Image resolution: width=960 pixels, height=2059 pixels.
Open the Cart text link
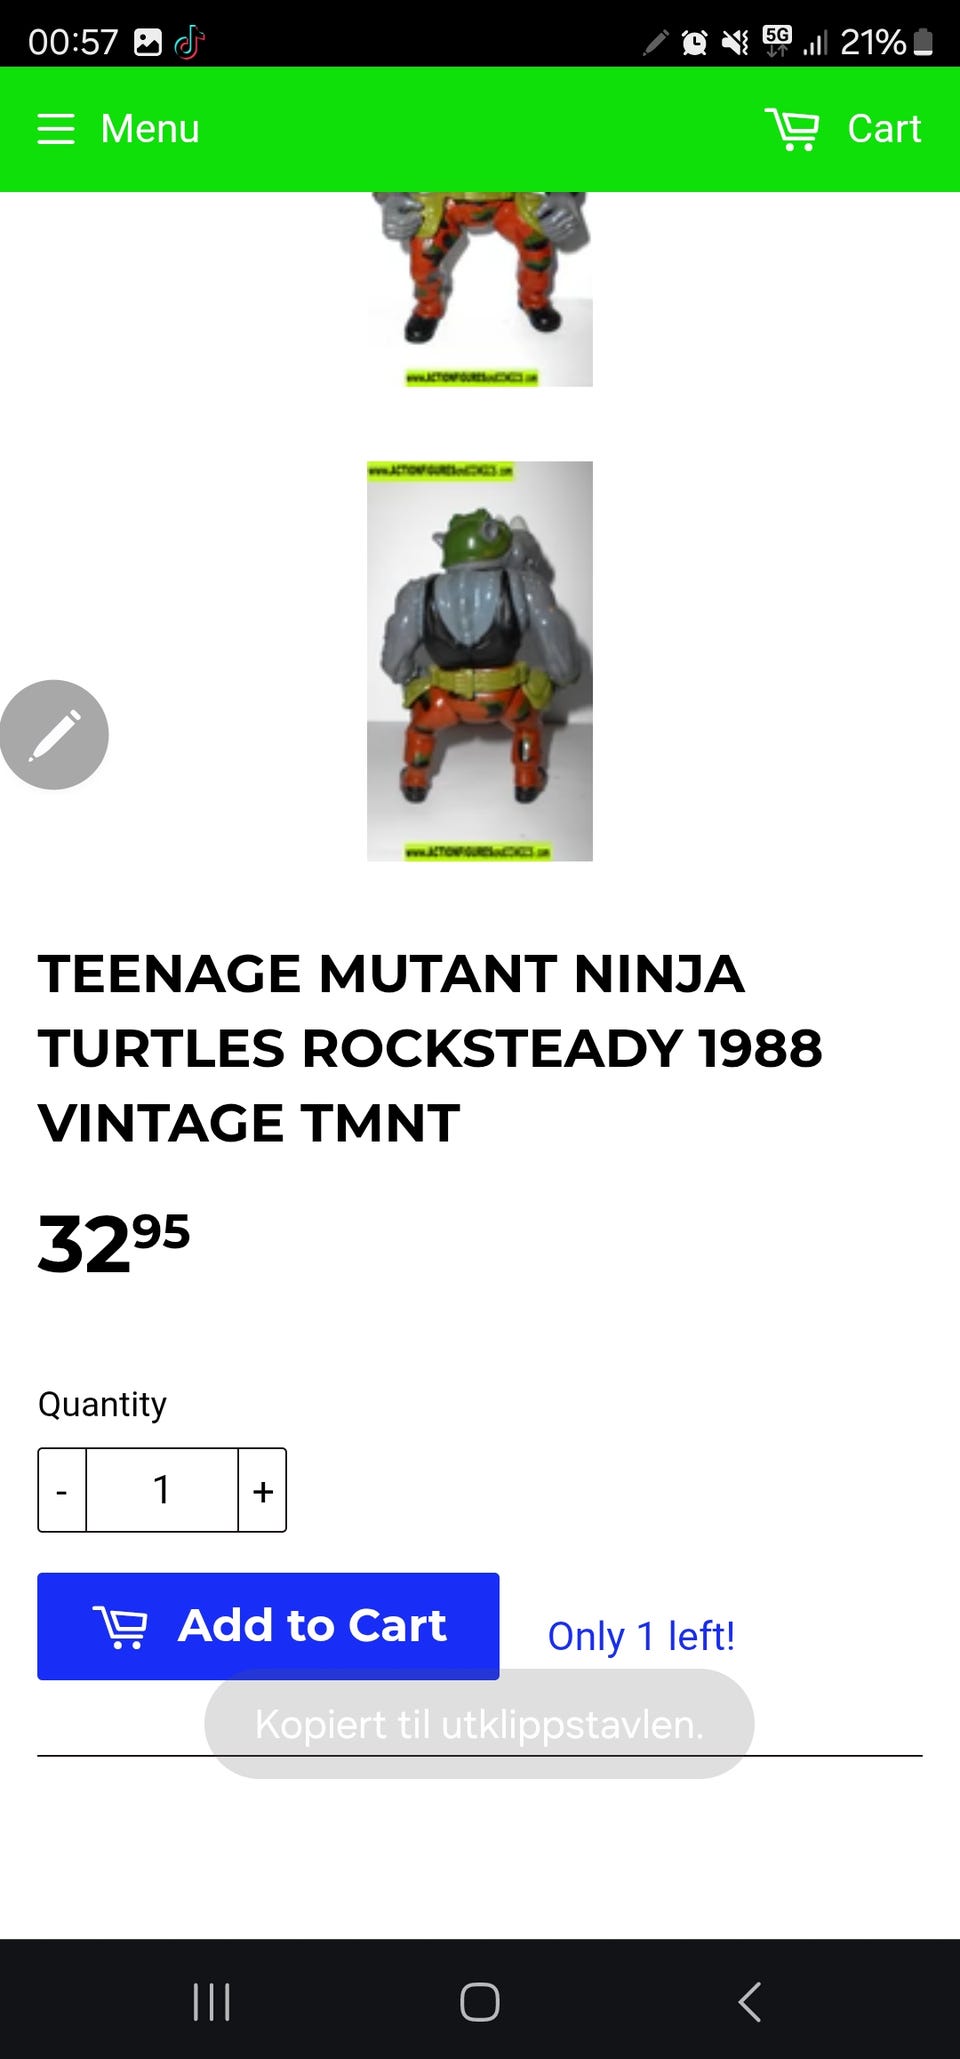tap(884, 129)
